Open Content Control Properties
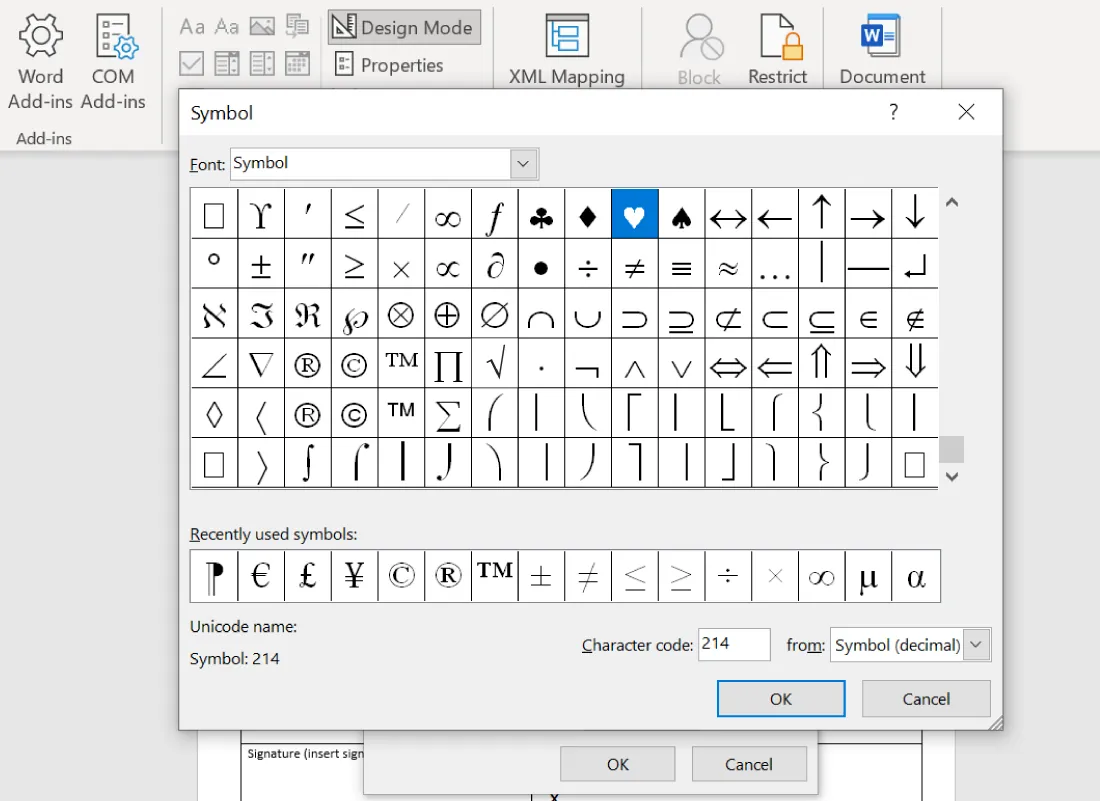 [x=389, y=65]
